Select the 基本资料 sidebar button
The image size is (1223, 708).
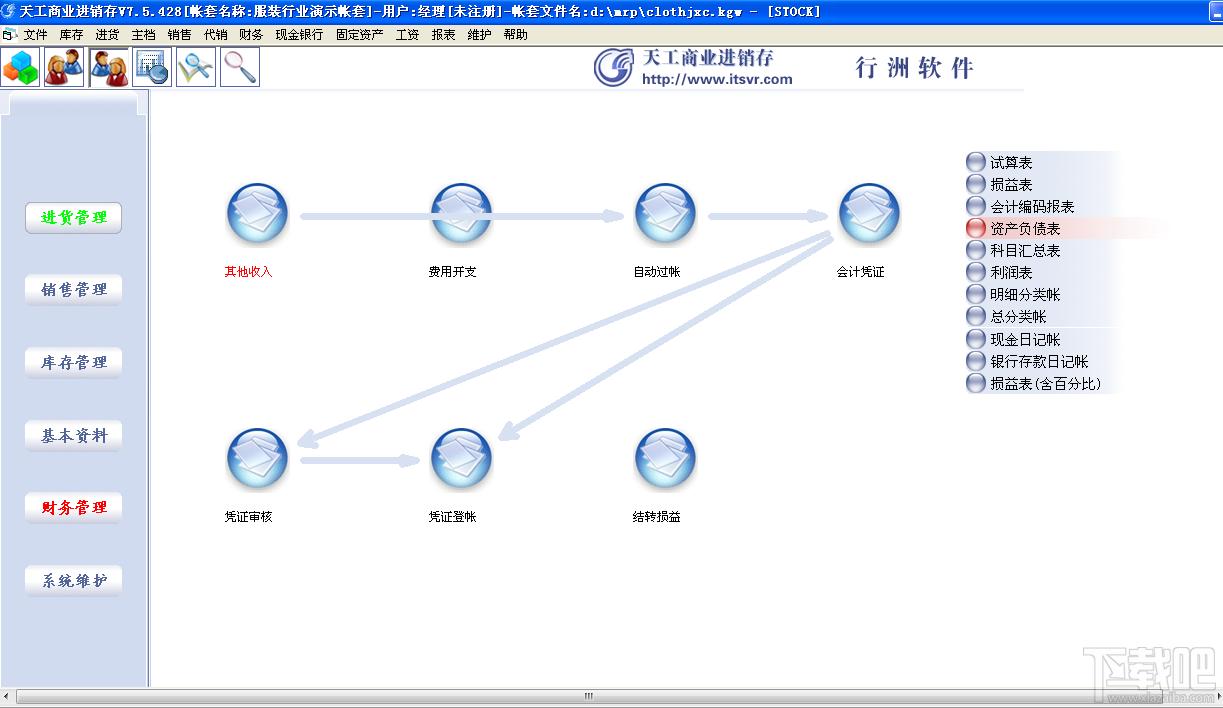[x=74, y=435]
